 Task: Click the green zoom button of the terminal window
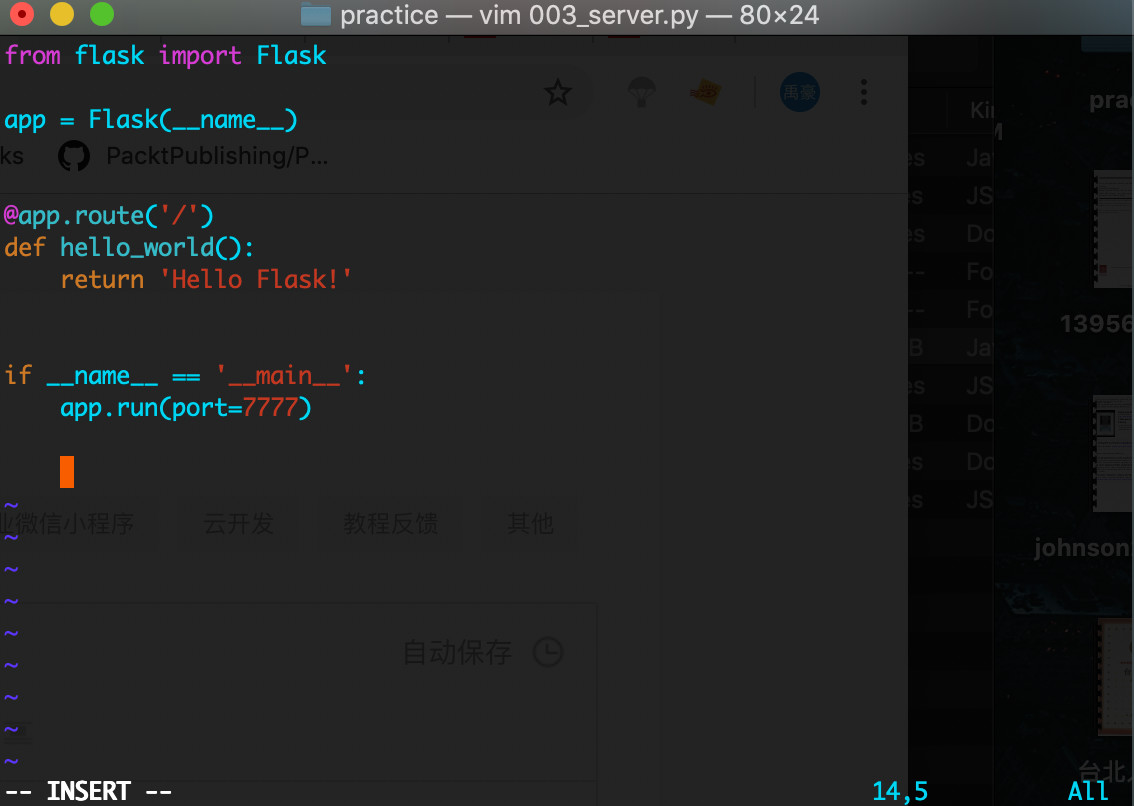[102, 14]
